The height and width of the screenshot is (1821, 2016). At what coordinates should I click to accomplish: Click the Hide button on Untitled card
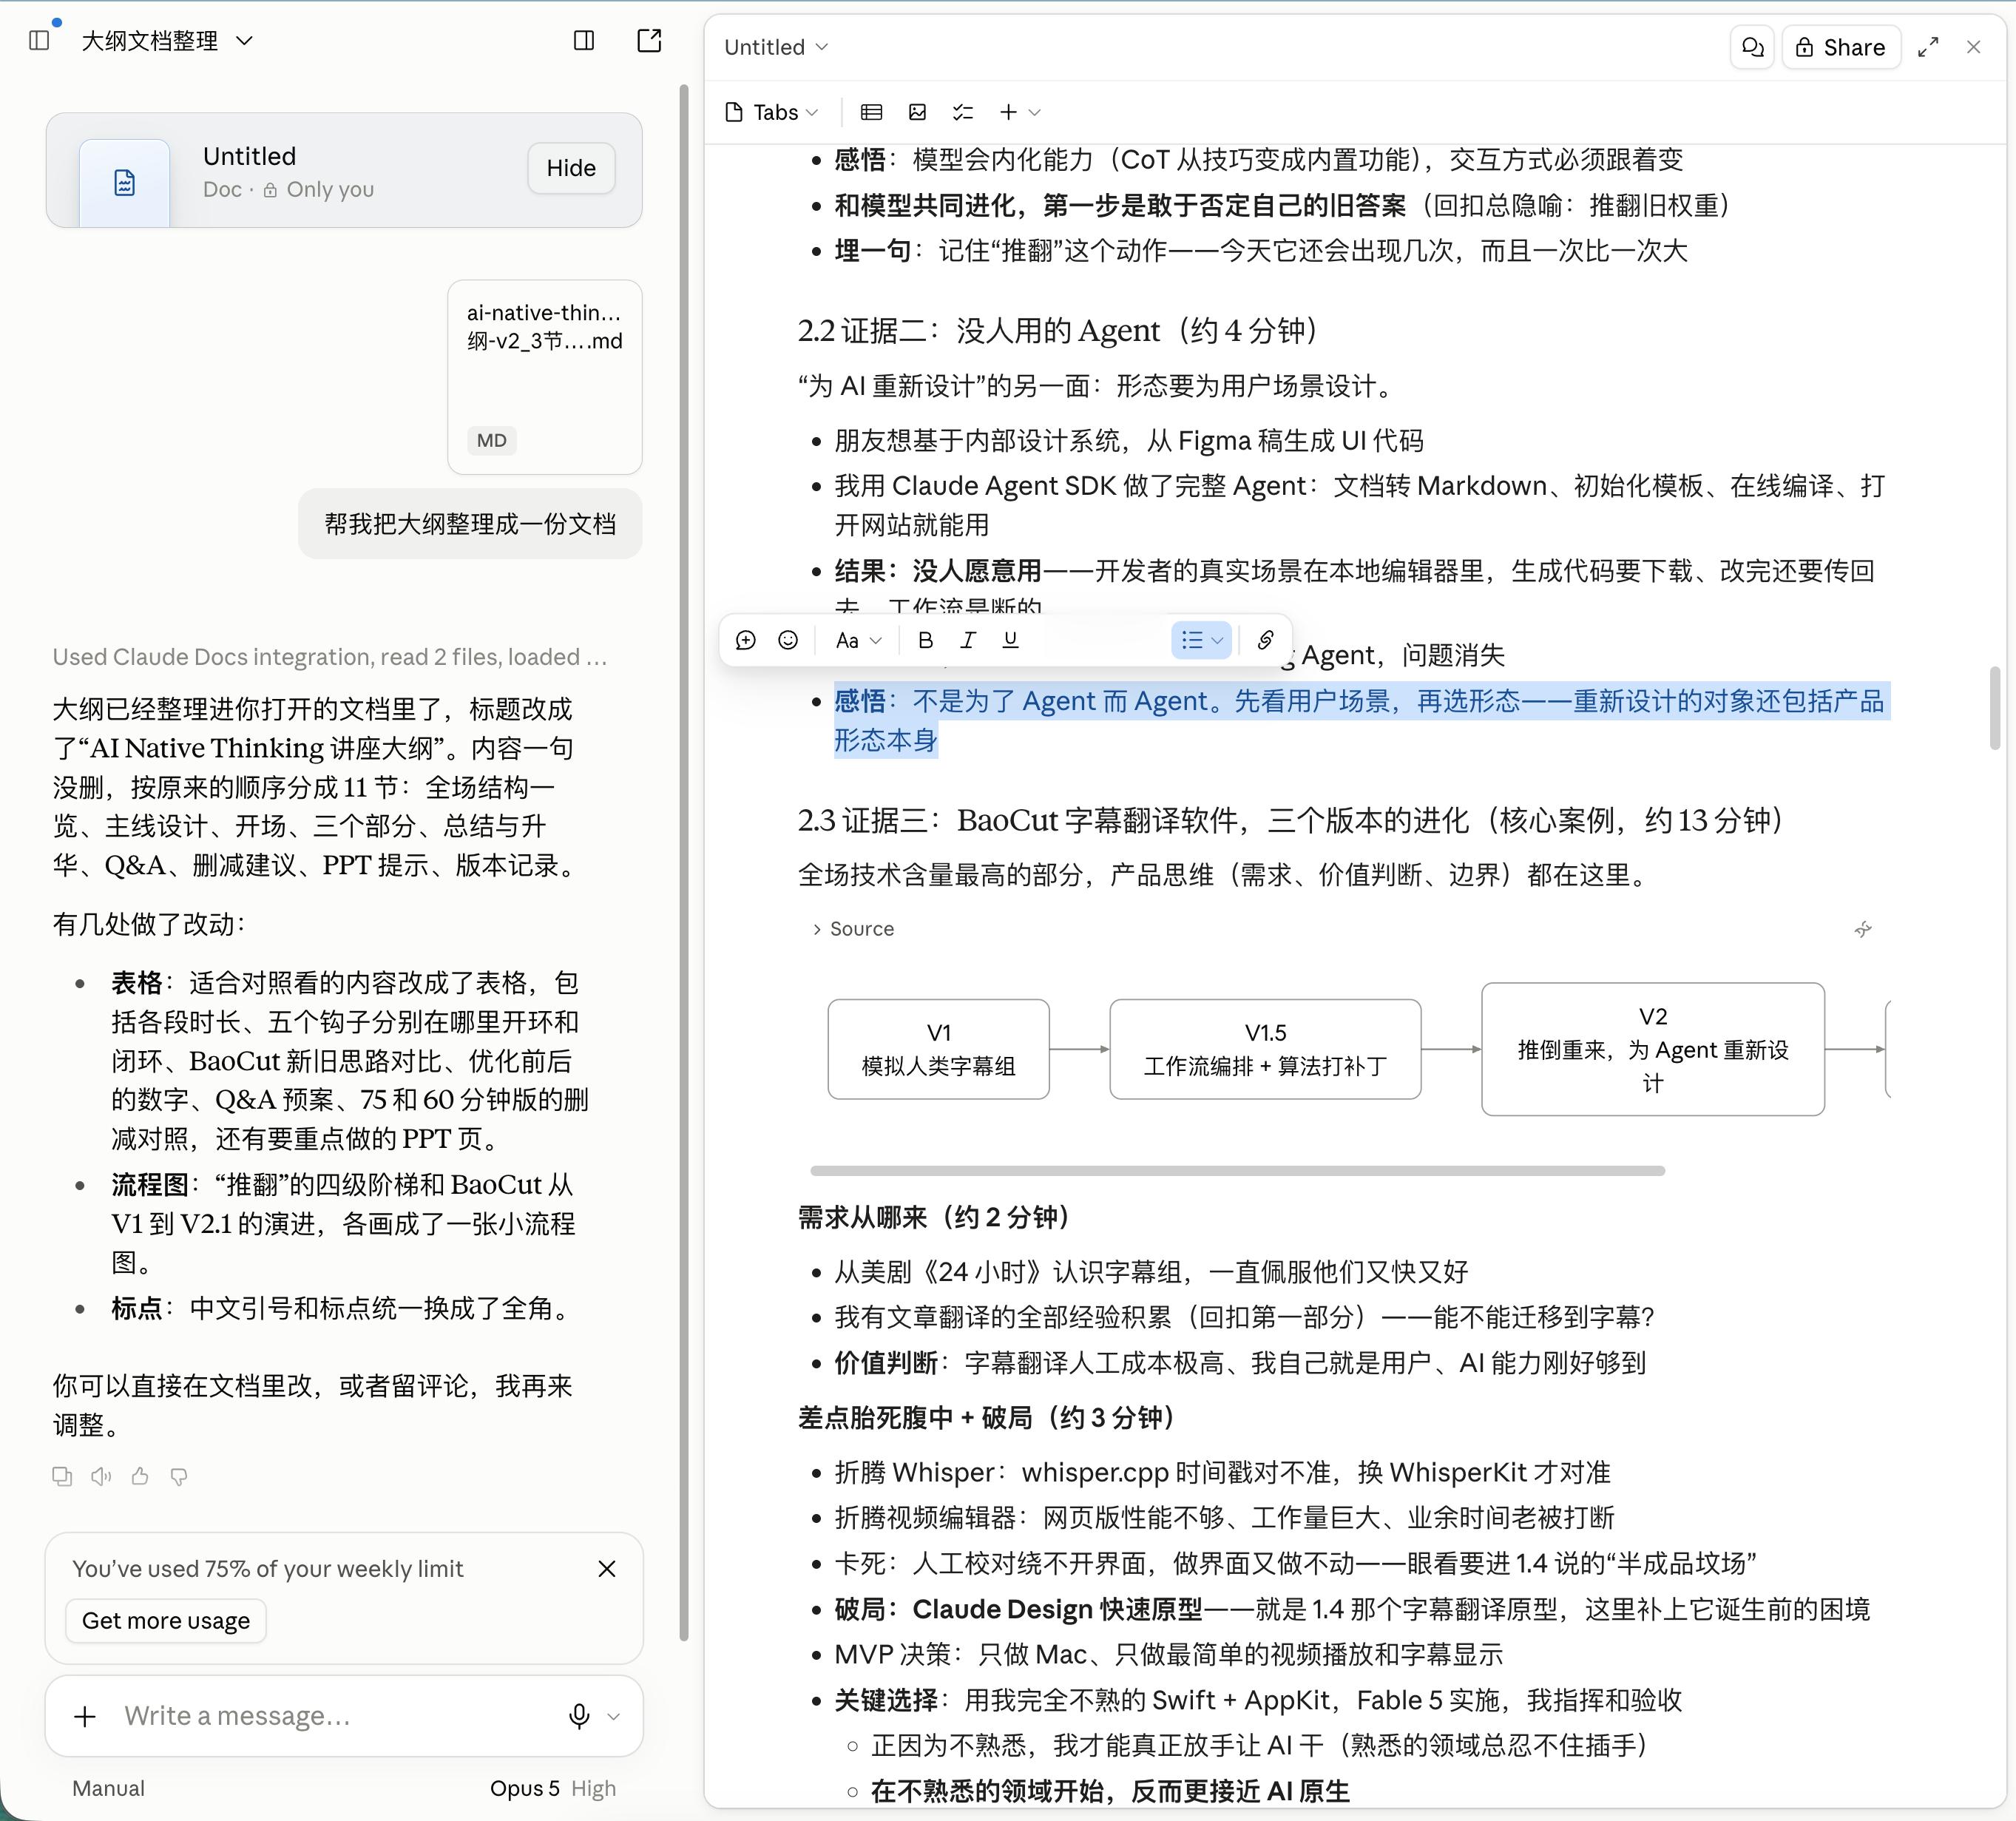click(571, 168)
